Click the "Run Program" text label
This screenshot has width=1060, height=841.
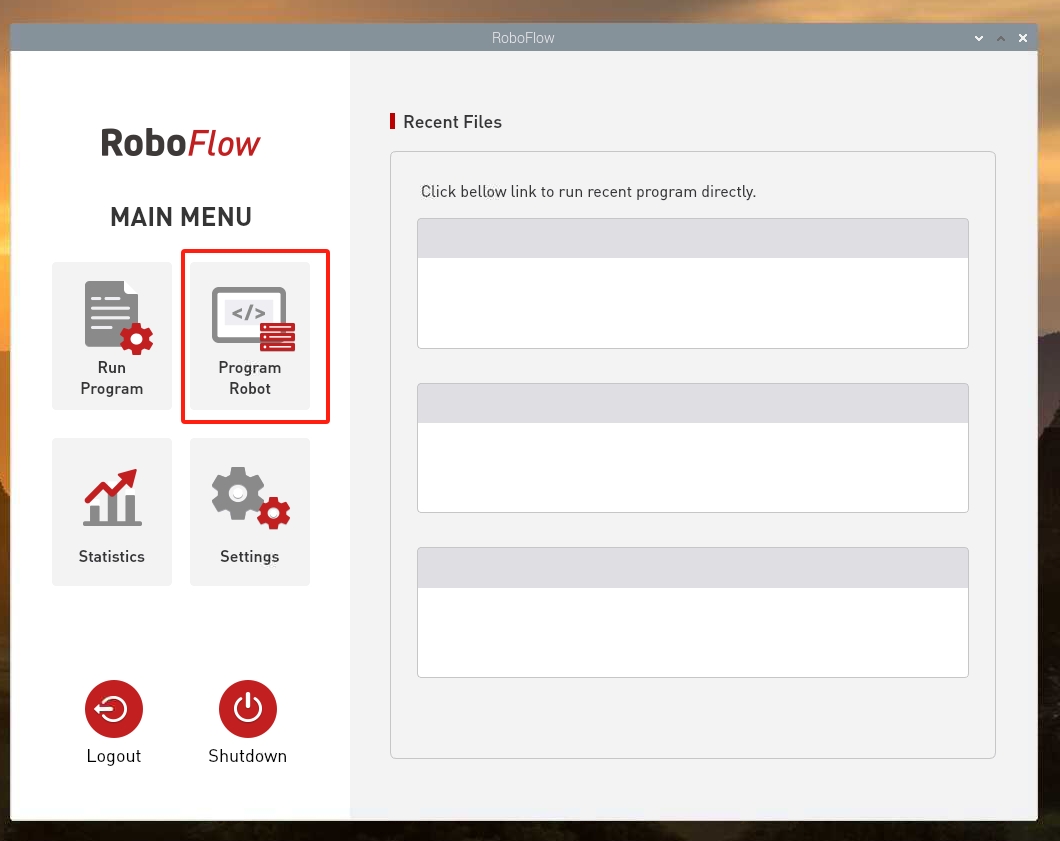click(112, 378)
